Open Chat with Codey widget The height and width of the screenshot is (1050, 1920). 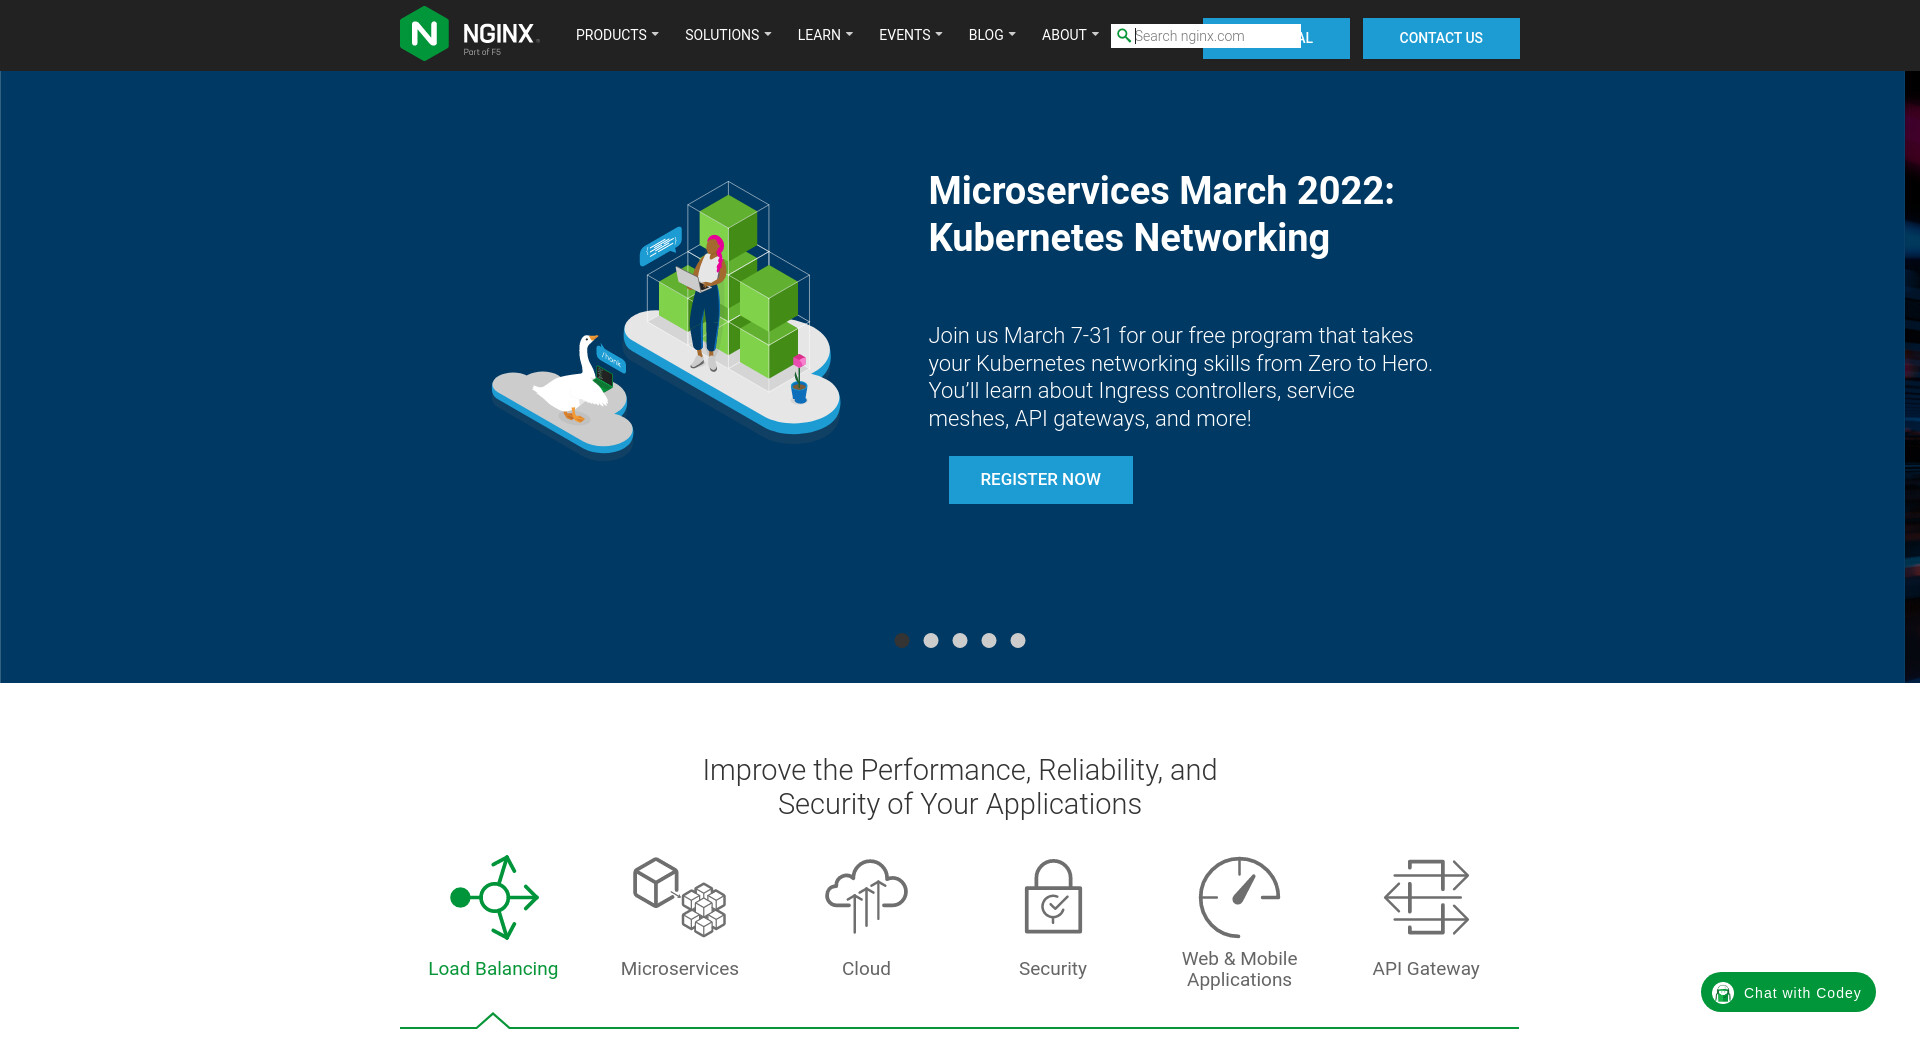[x=1788, y=992]
